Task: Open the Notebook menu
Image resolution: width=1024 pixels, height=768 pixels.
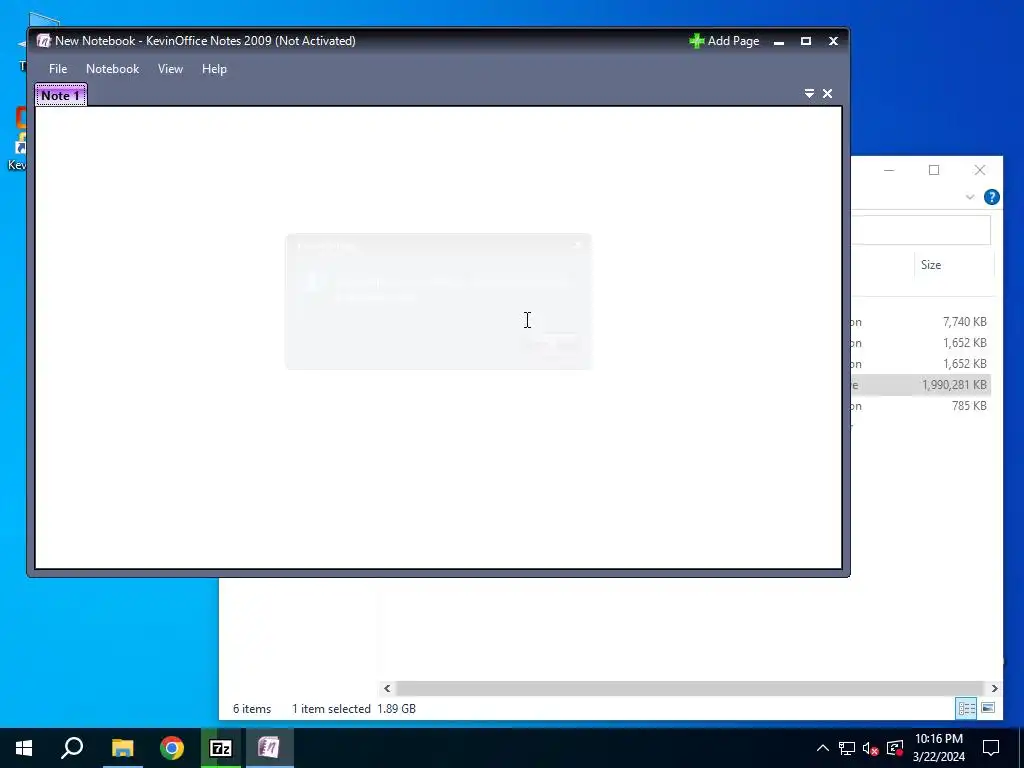Action: click(112, 69)
